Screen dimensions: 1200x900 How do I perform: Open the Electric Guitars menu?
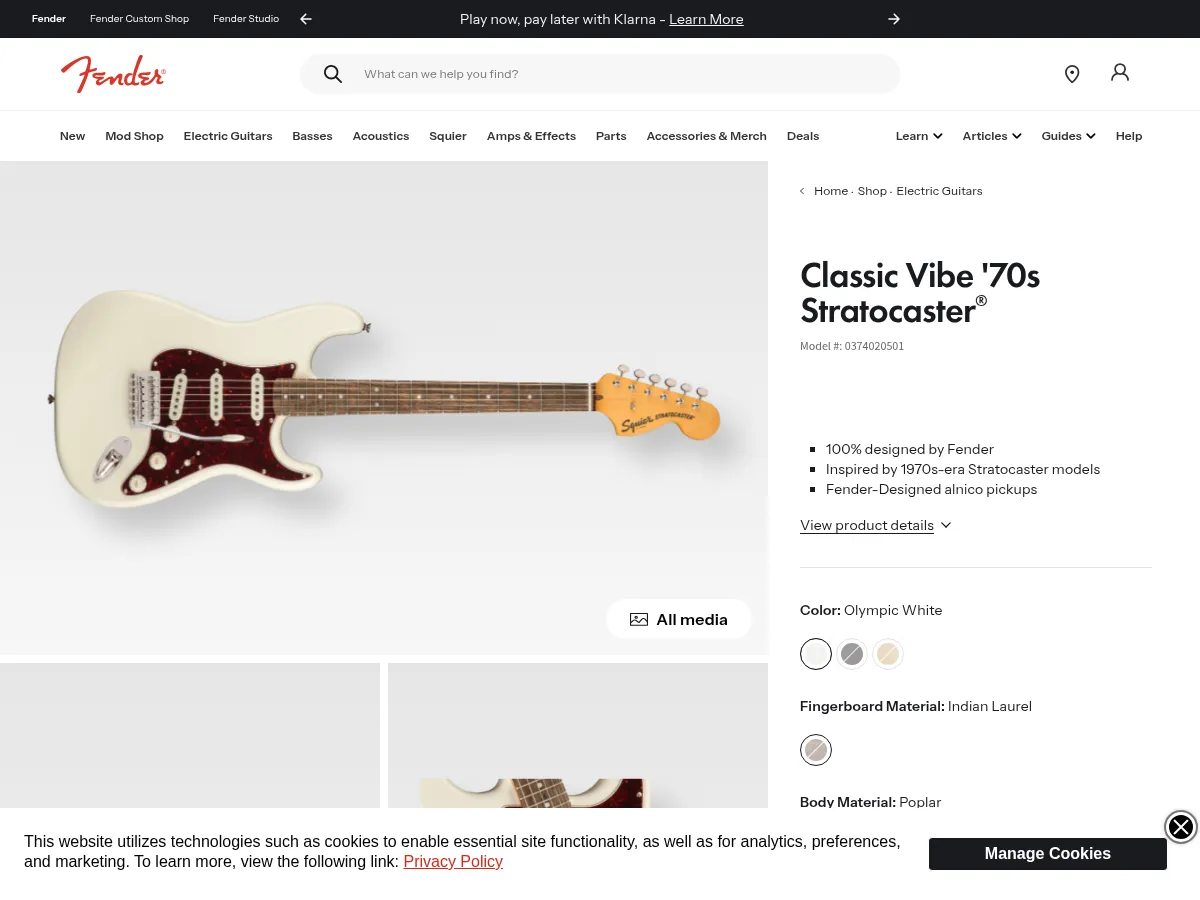(x=227, y=136)
